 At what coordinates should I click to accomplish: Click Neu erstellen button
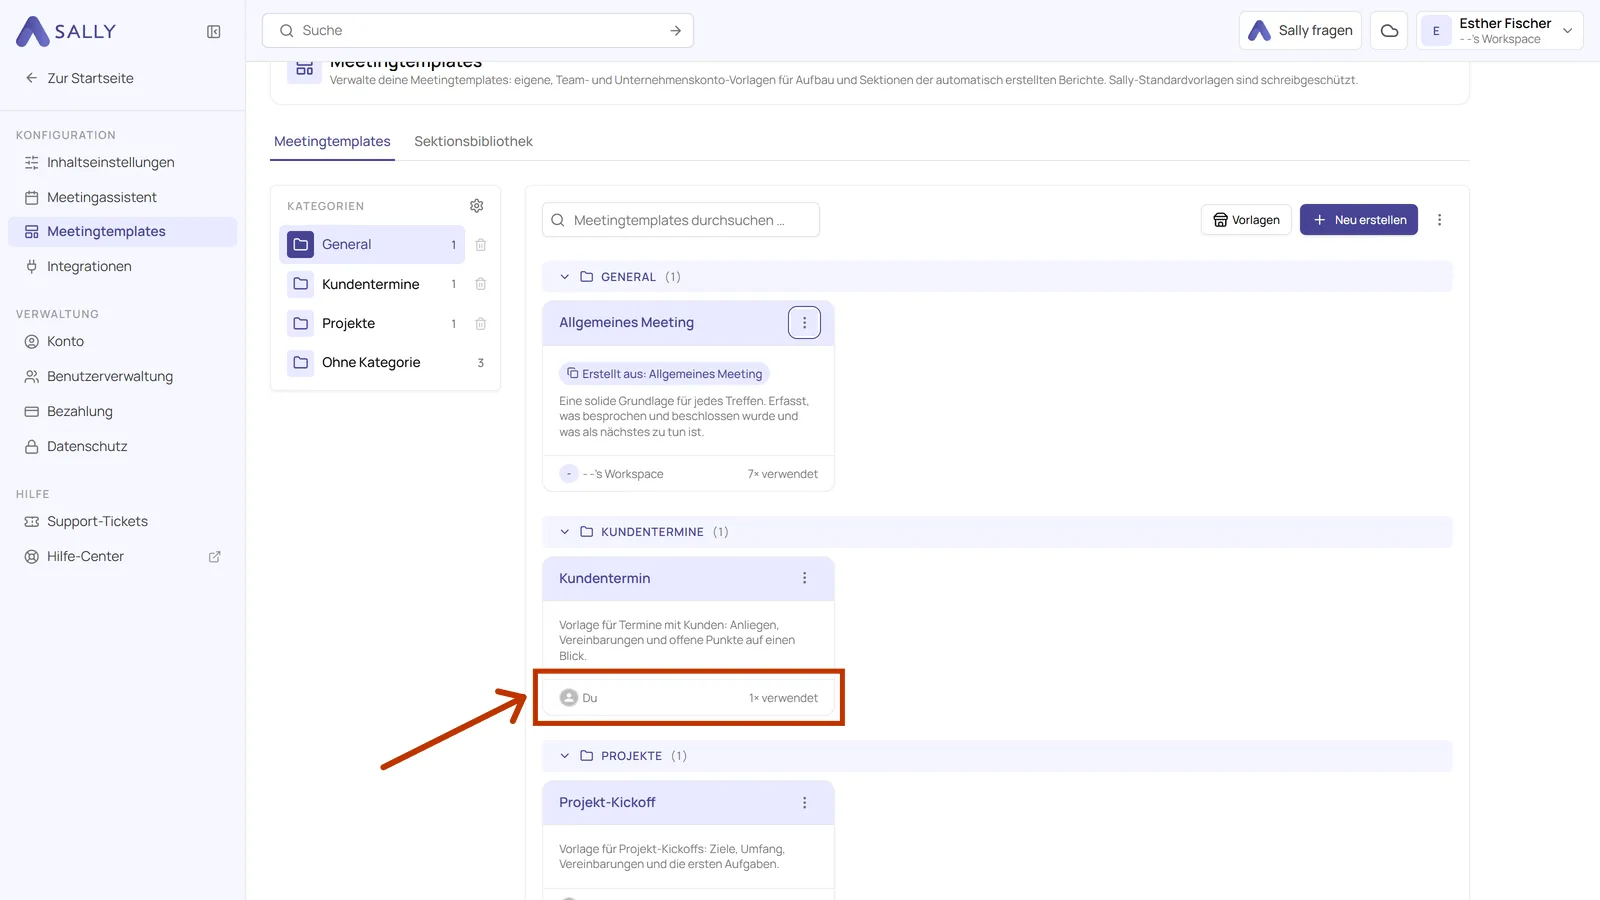[1359, 220]
